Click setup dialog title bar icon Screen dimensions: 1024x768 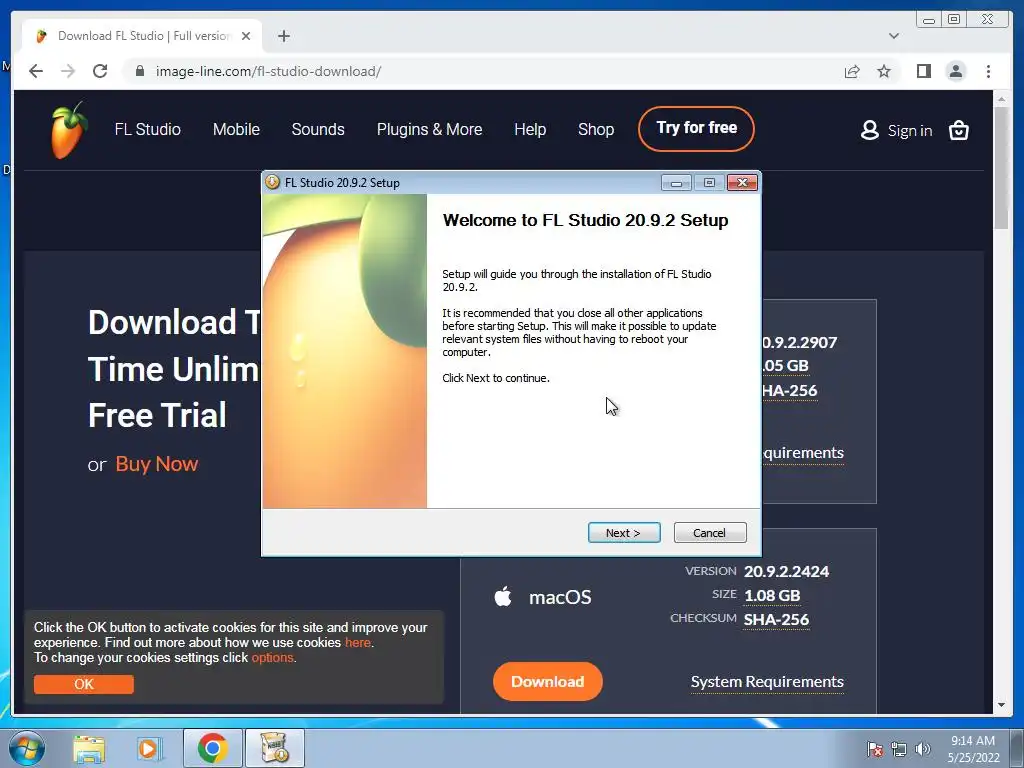(273, 182)
